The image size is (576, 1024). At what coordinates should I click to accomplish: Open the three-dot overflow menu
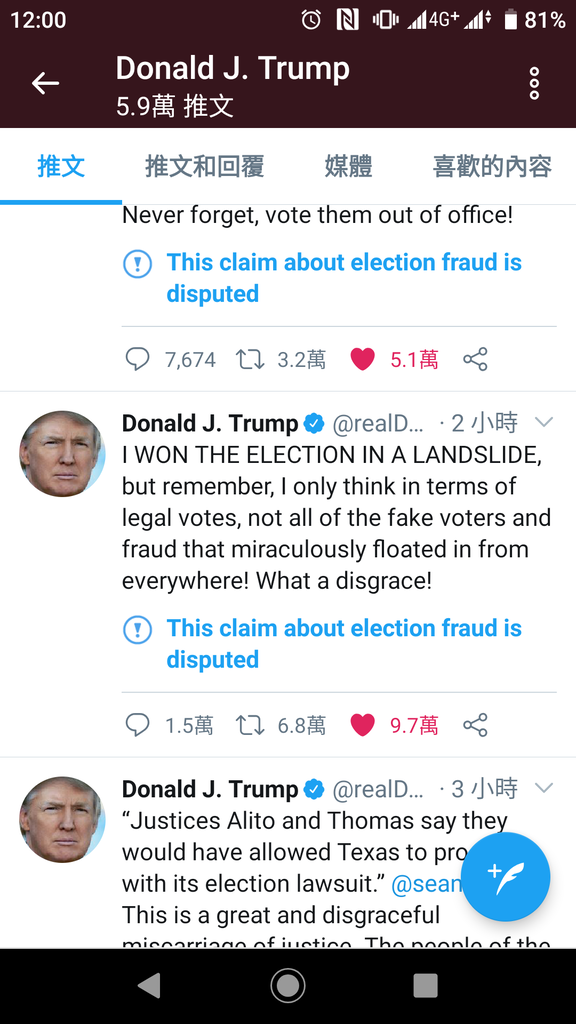coord(534,84)
